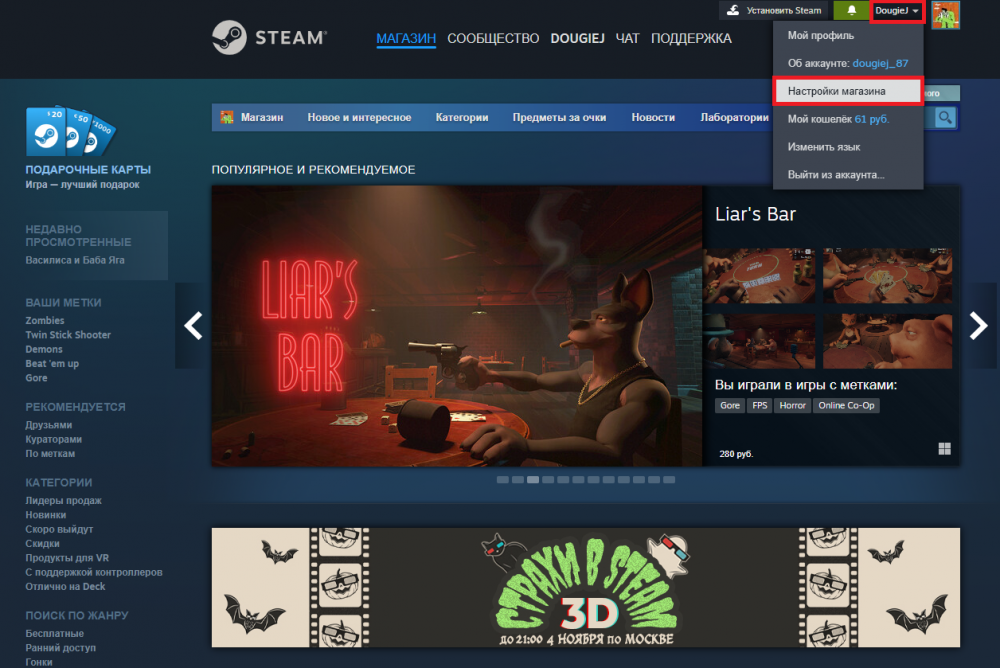Screen dimensions: 1000x668
Task: Select Настройки магазина menu entry
Action: 848,91
